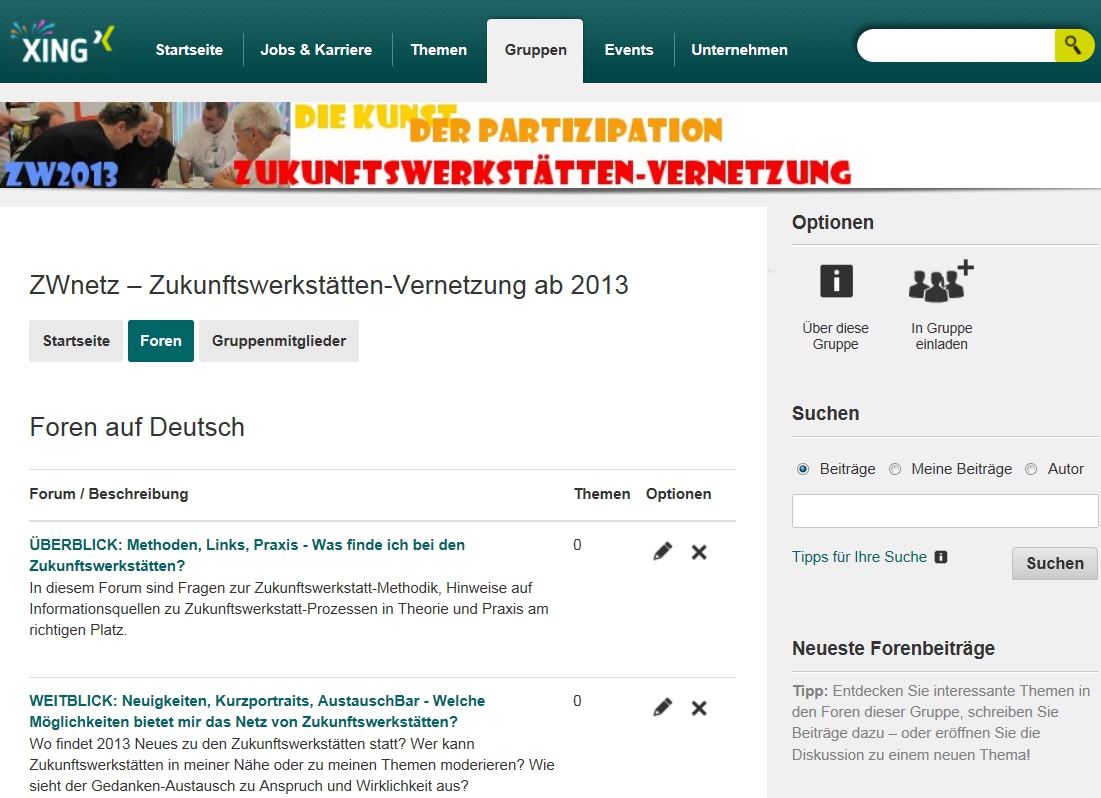
Task: Click the magnifier search icon in header
Action: [x=1073, y=45]
